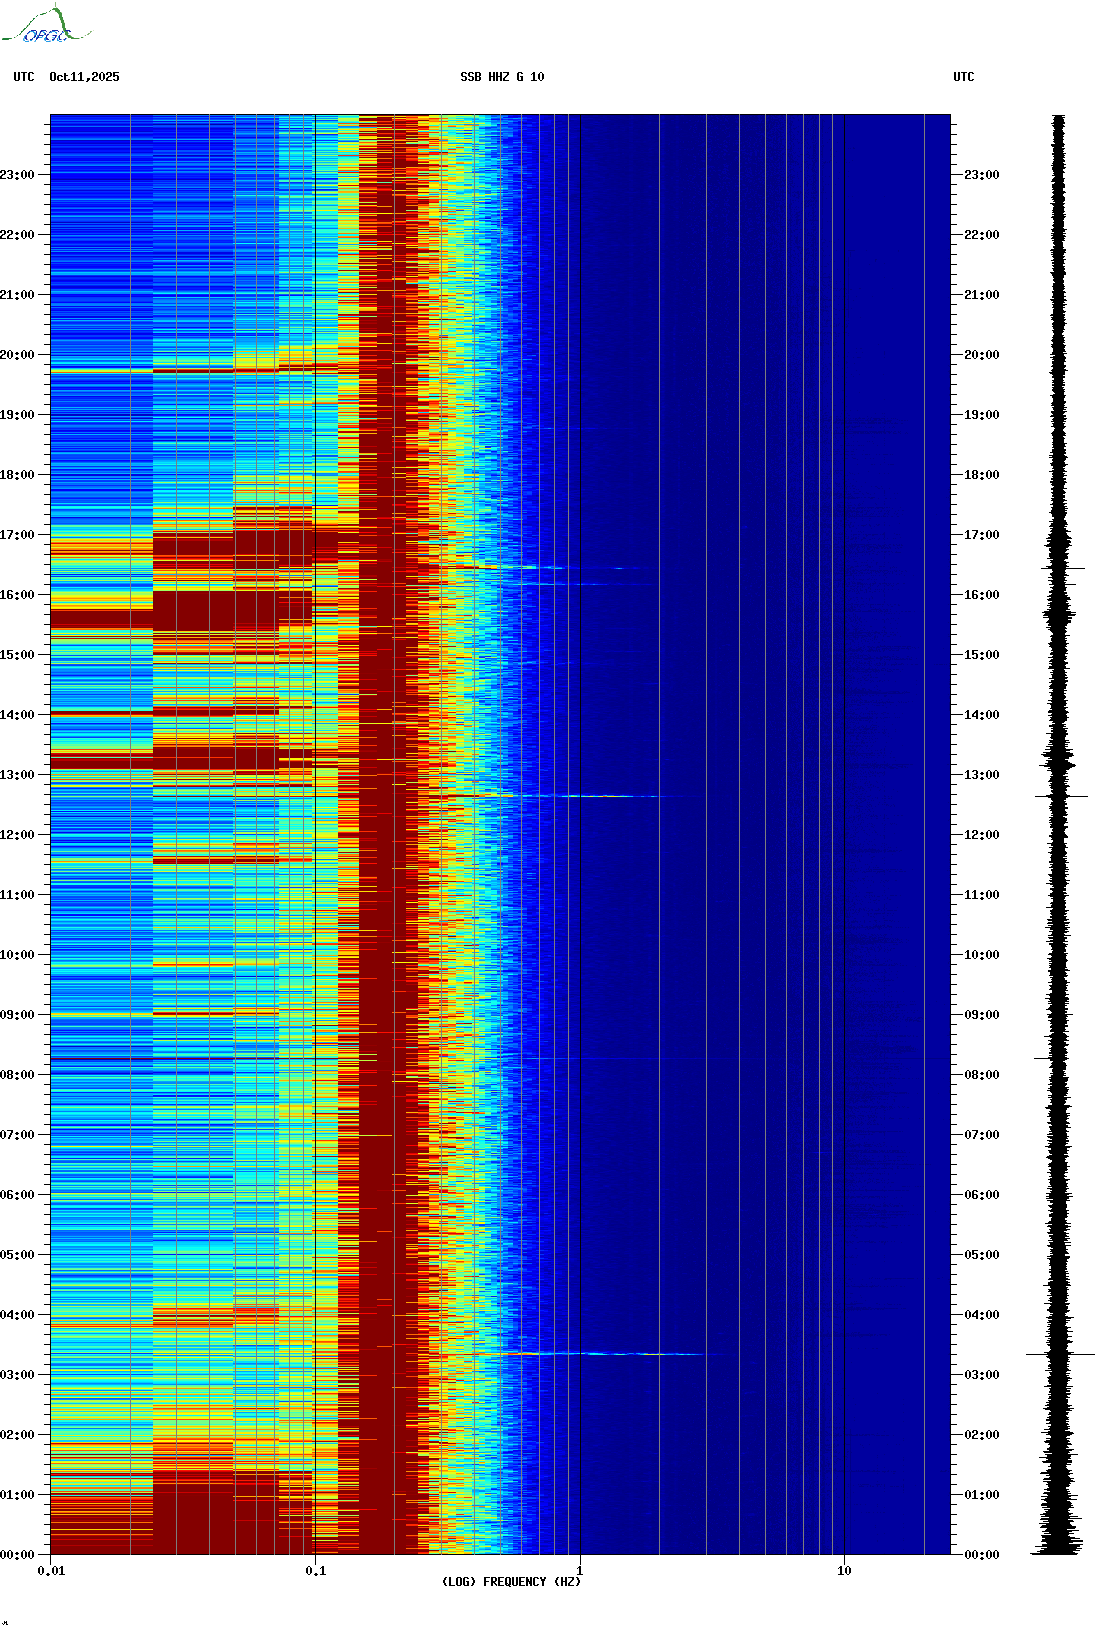Click the 0.01 frequency axis label
Viewport: 1102px width, 1634px height.
(x=51, y=1571)
